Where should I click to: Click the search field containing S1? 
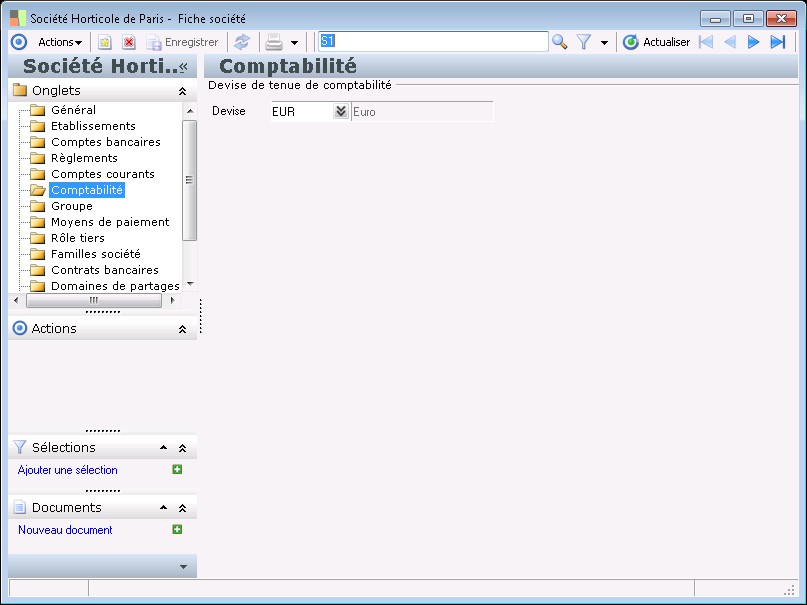click(x=433, y=42)
